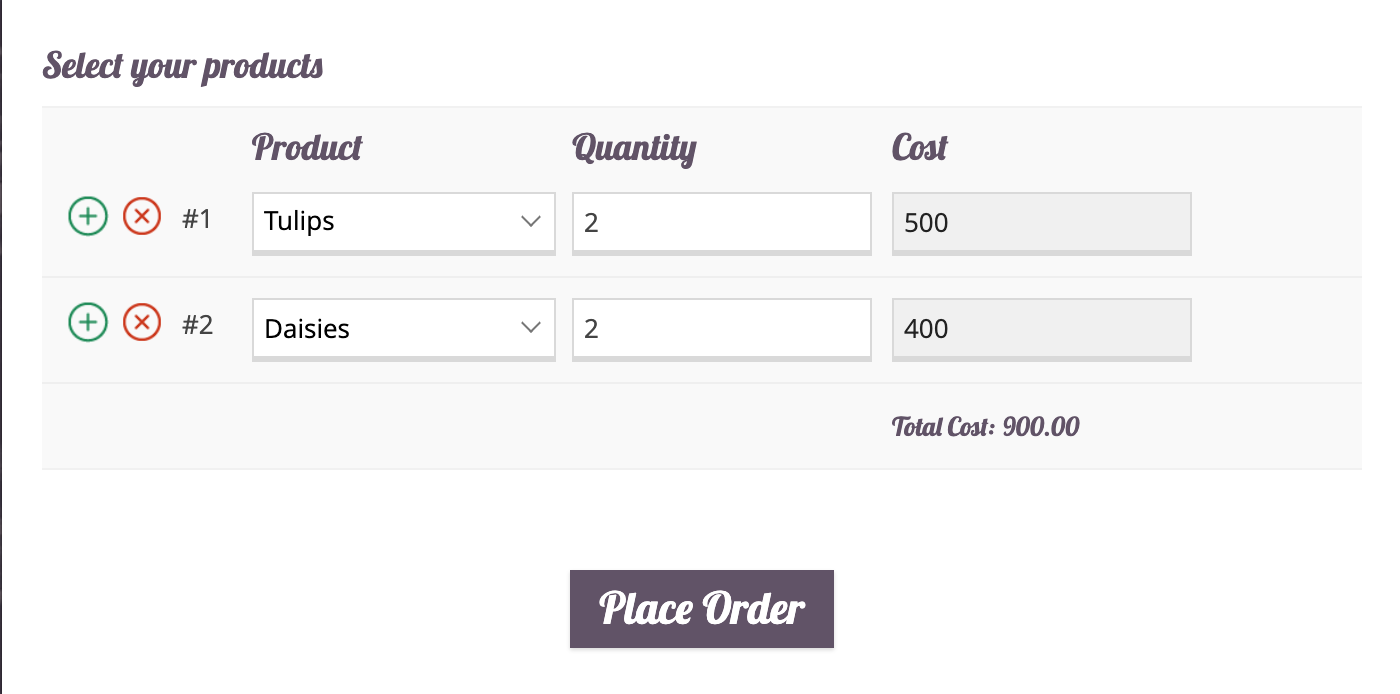The height and width of the screenshot is (694, 1400).
Task: Remove product row #1 with red X
Action: tap(142, 216)
